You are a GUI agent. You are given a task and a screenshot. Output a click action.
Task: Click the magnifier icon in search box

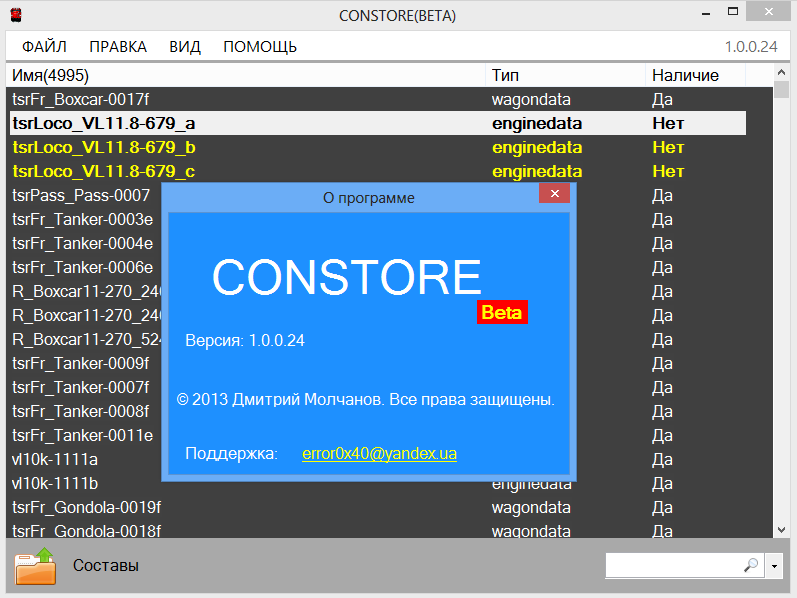point(750,566)
